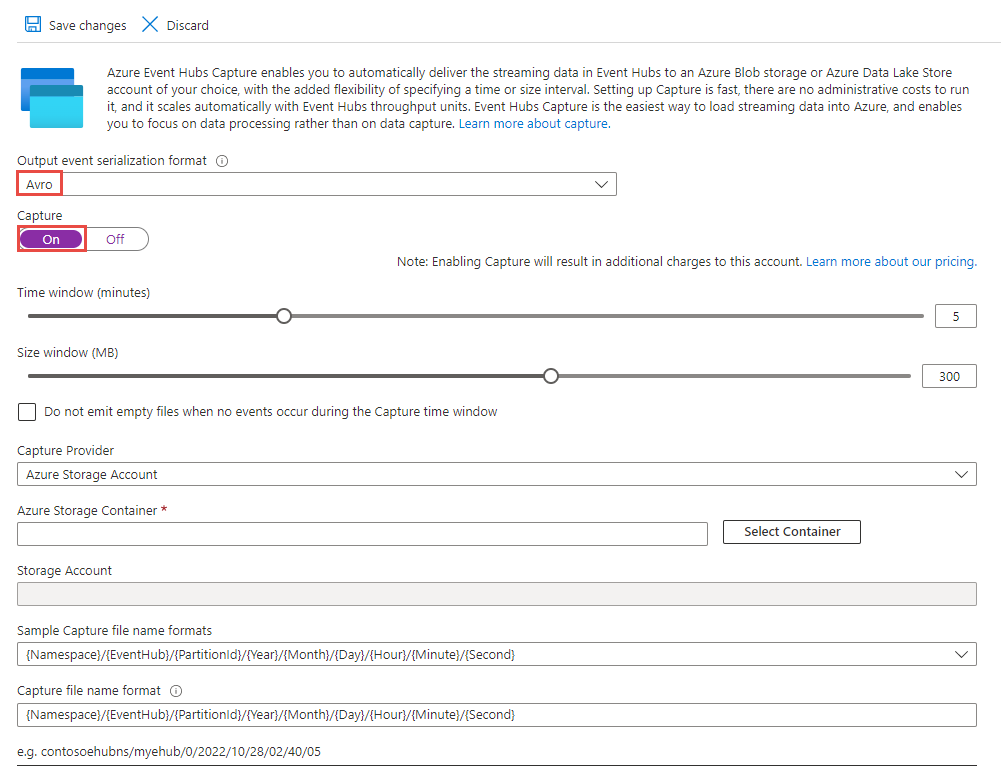Click the Time window minutes value box

[955, 315]
